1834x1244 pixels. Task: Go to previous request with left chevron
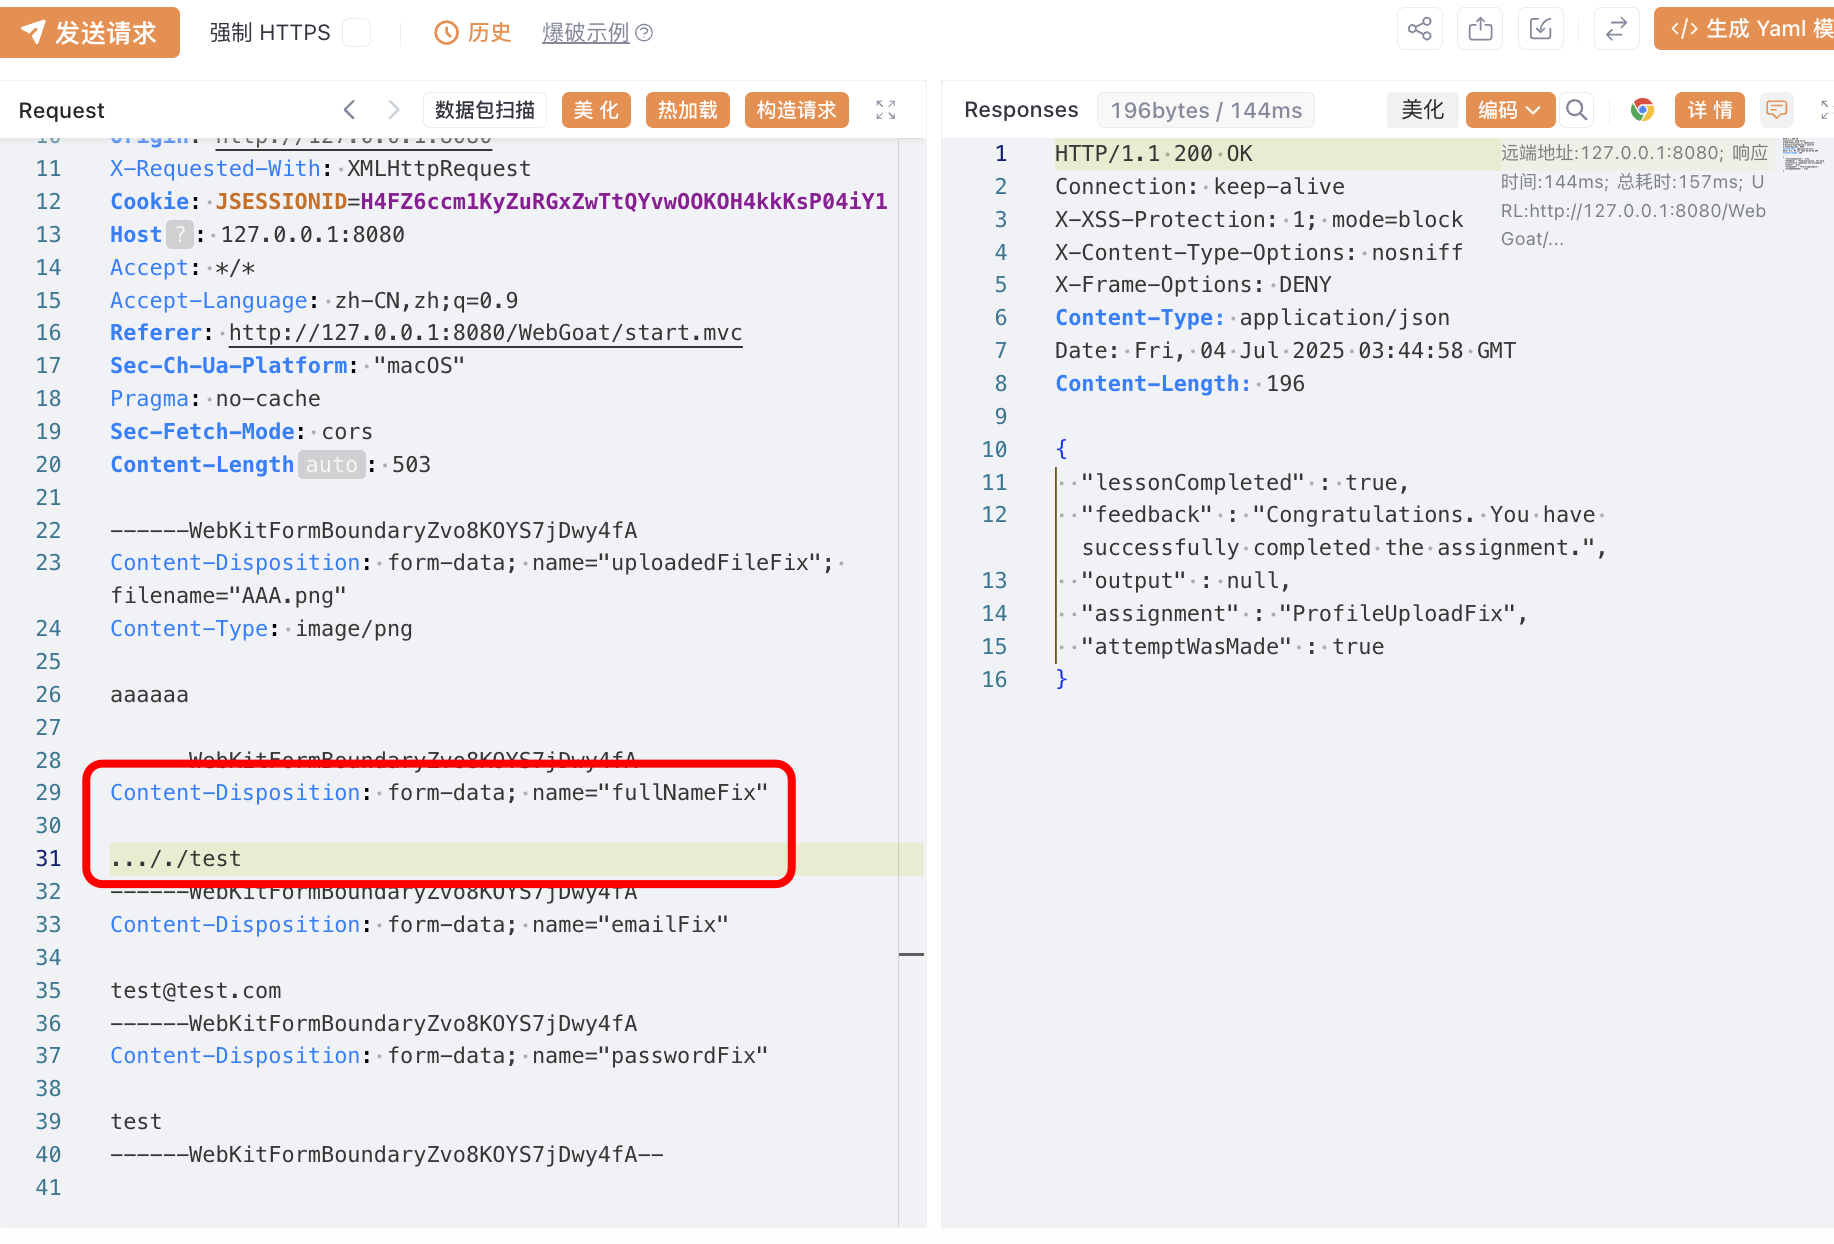[x=349, y=110]
